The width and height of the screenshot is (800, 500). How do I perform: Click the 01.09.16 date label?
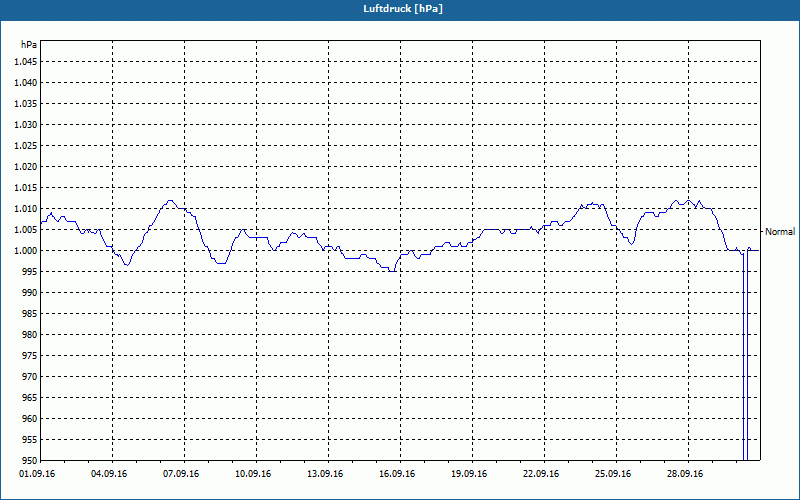[37, 474]
